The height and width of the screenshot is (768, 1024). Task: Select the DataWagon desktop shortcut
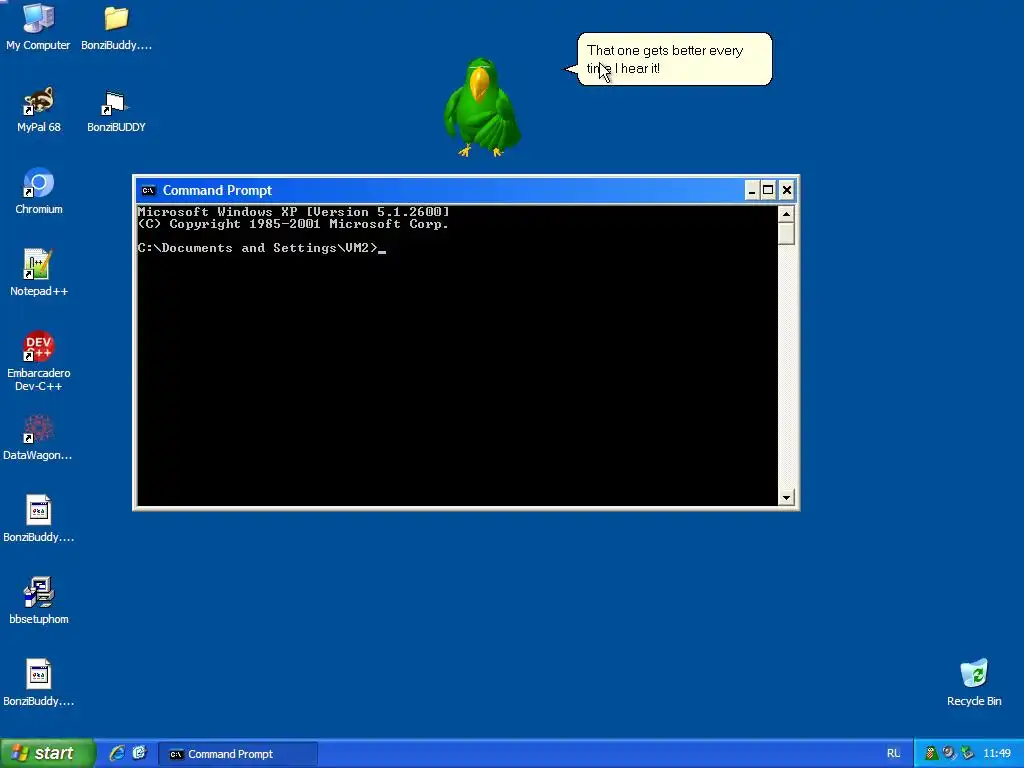click(38, 438)
